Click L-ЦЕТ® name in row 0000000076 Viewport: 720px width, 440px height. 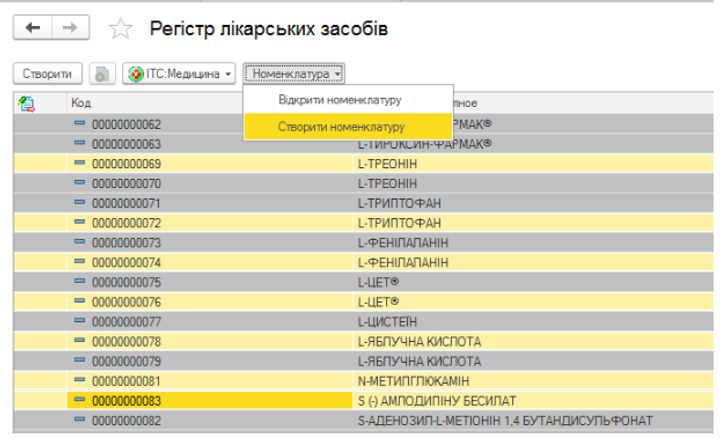coord(378,302)
